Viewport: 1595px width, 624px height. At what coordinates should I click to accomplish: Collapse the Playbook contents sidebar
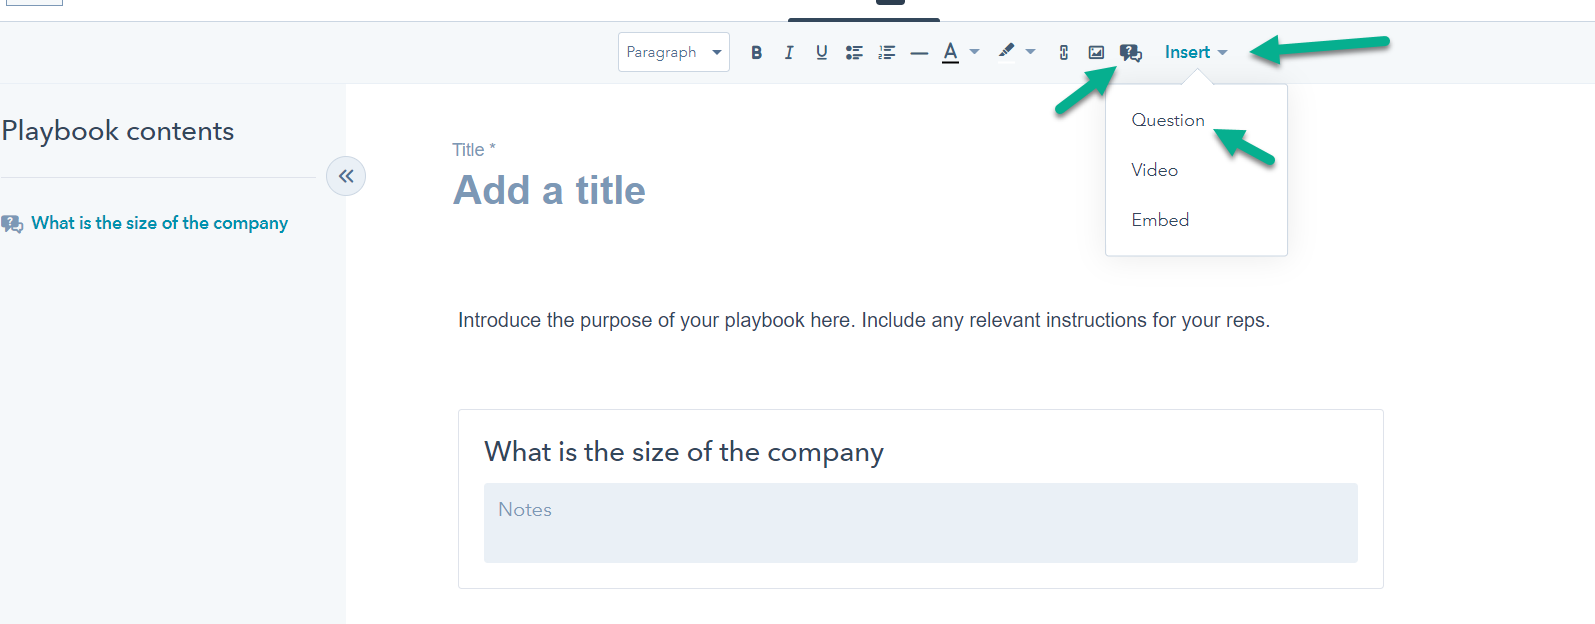tap(346, 176)
